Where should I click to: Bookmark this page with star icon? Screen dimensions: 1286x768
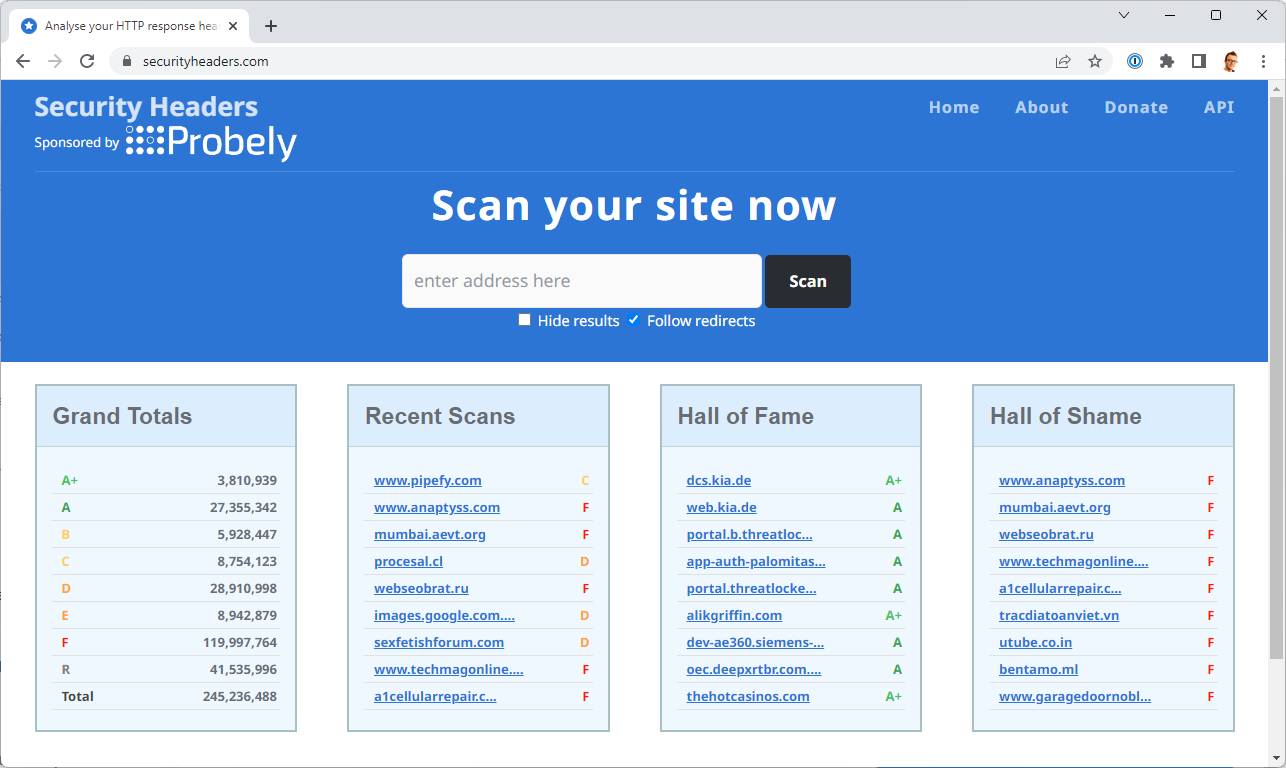1095,61
